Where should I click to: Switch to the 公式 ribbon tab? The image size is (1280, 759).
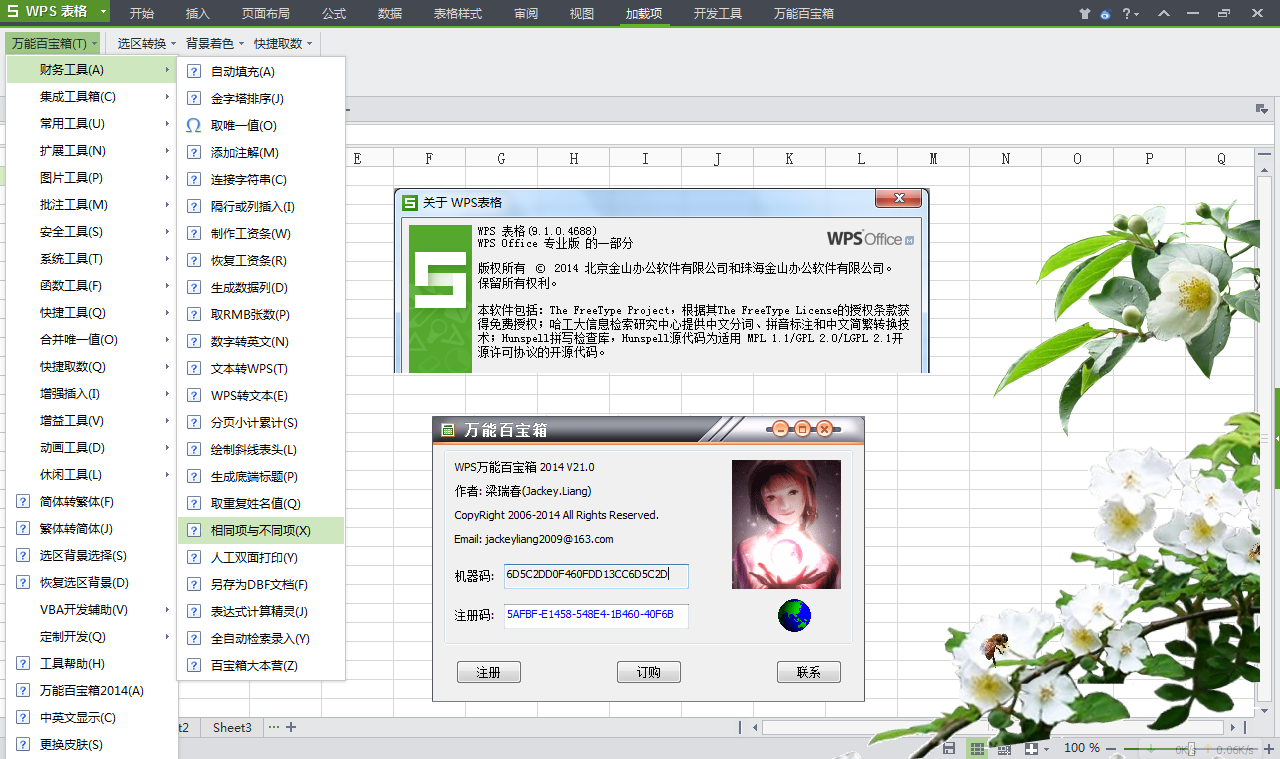(x=334, y=14)
